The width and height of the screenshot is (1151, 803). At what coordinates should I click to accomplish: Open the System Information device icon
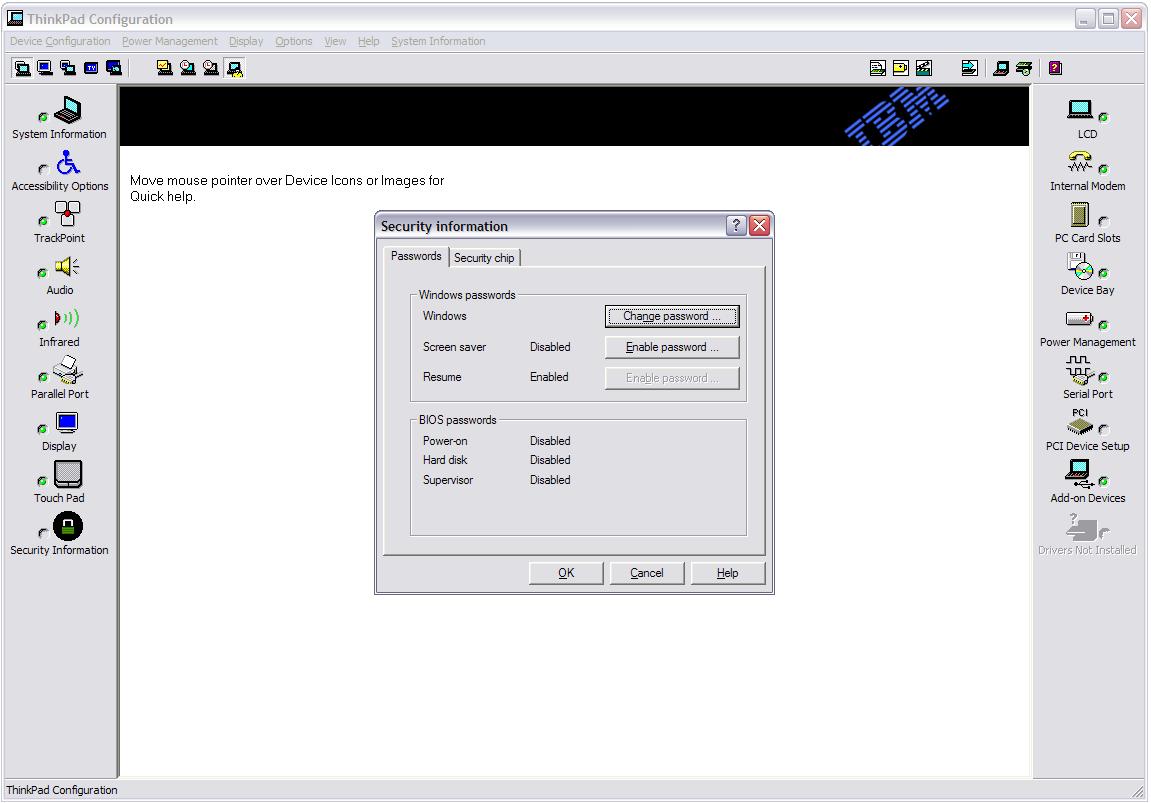pos(67,111)
